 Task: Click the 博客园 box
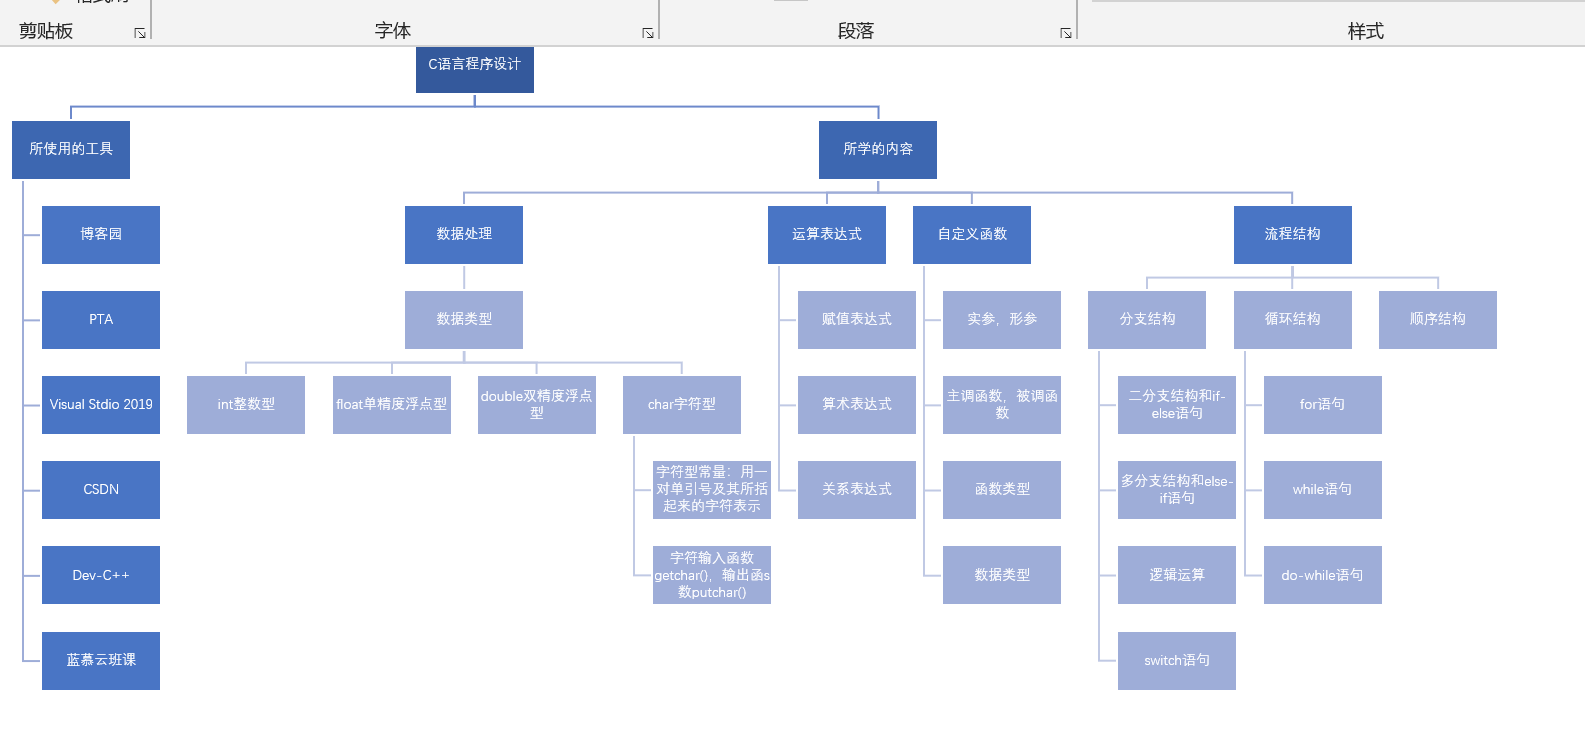(101, 235)
